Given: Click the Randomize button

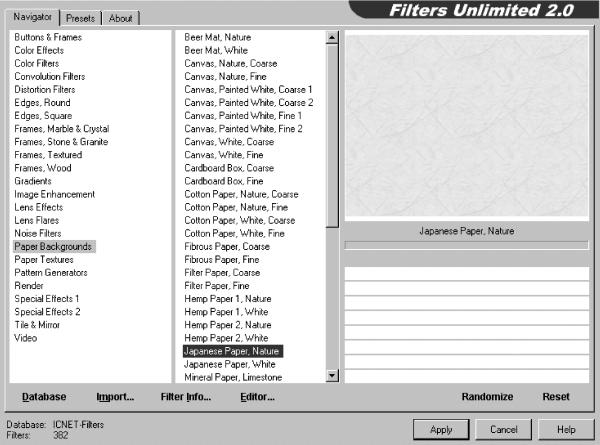Looking at the screenshot, I should (x=487, y=396).
